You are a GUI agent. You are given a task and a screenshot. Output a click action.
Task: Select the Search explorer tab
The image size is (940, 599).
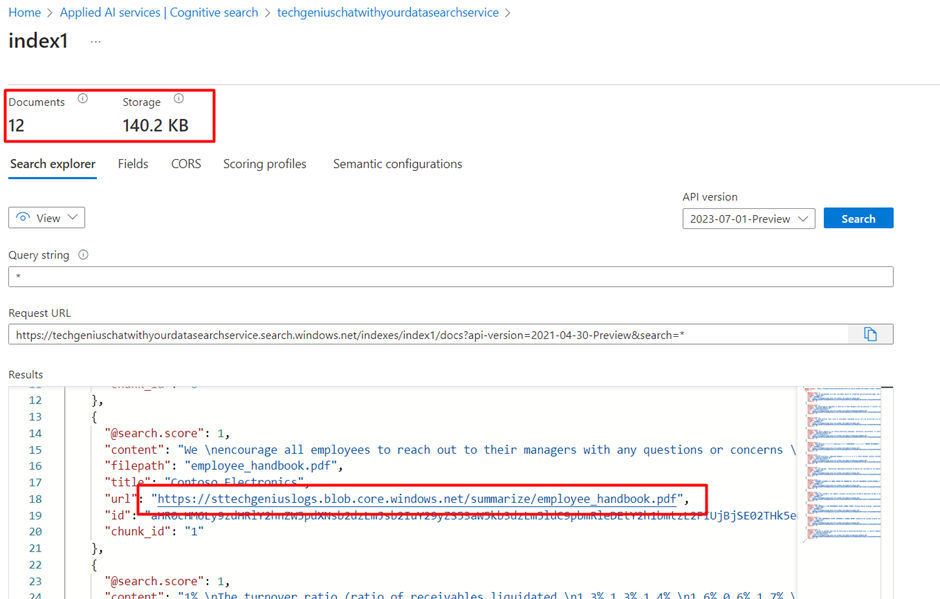[x=53, y=164]
